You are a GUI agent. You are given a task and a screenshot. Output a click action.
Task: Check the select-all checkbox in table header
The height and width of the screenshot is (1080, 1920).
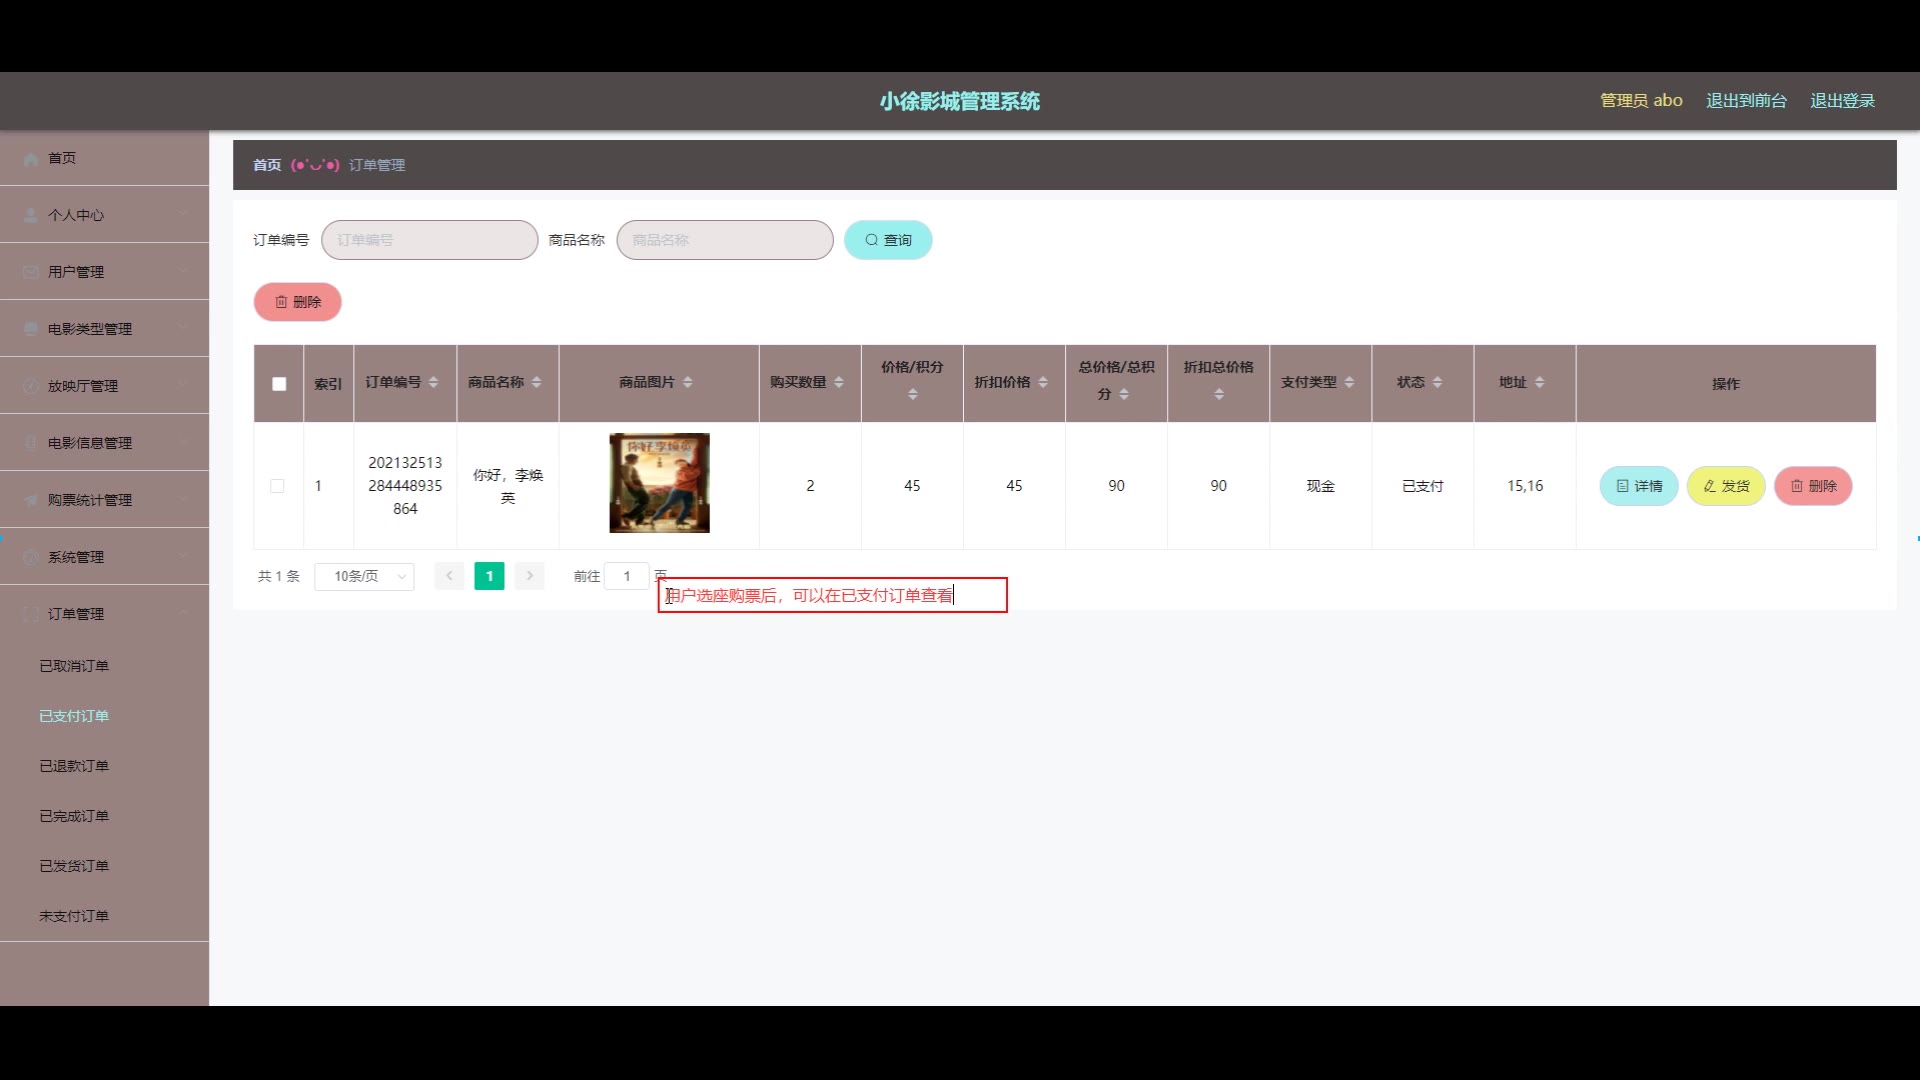(x=279, y=384)
